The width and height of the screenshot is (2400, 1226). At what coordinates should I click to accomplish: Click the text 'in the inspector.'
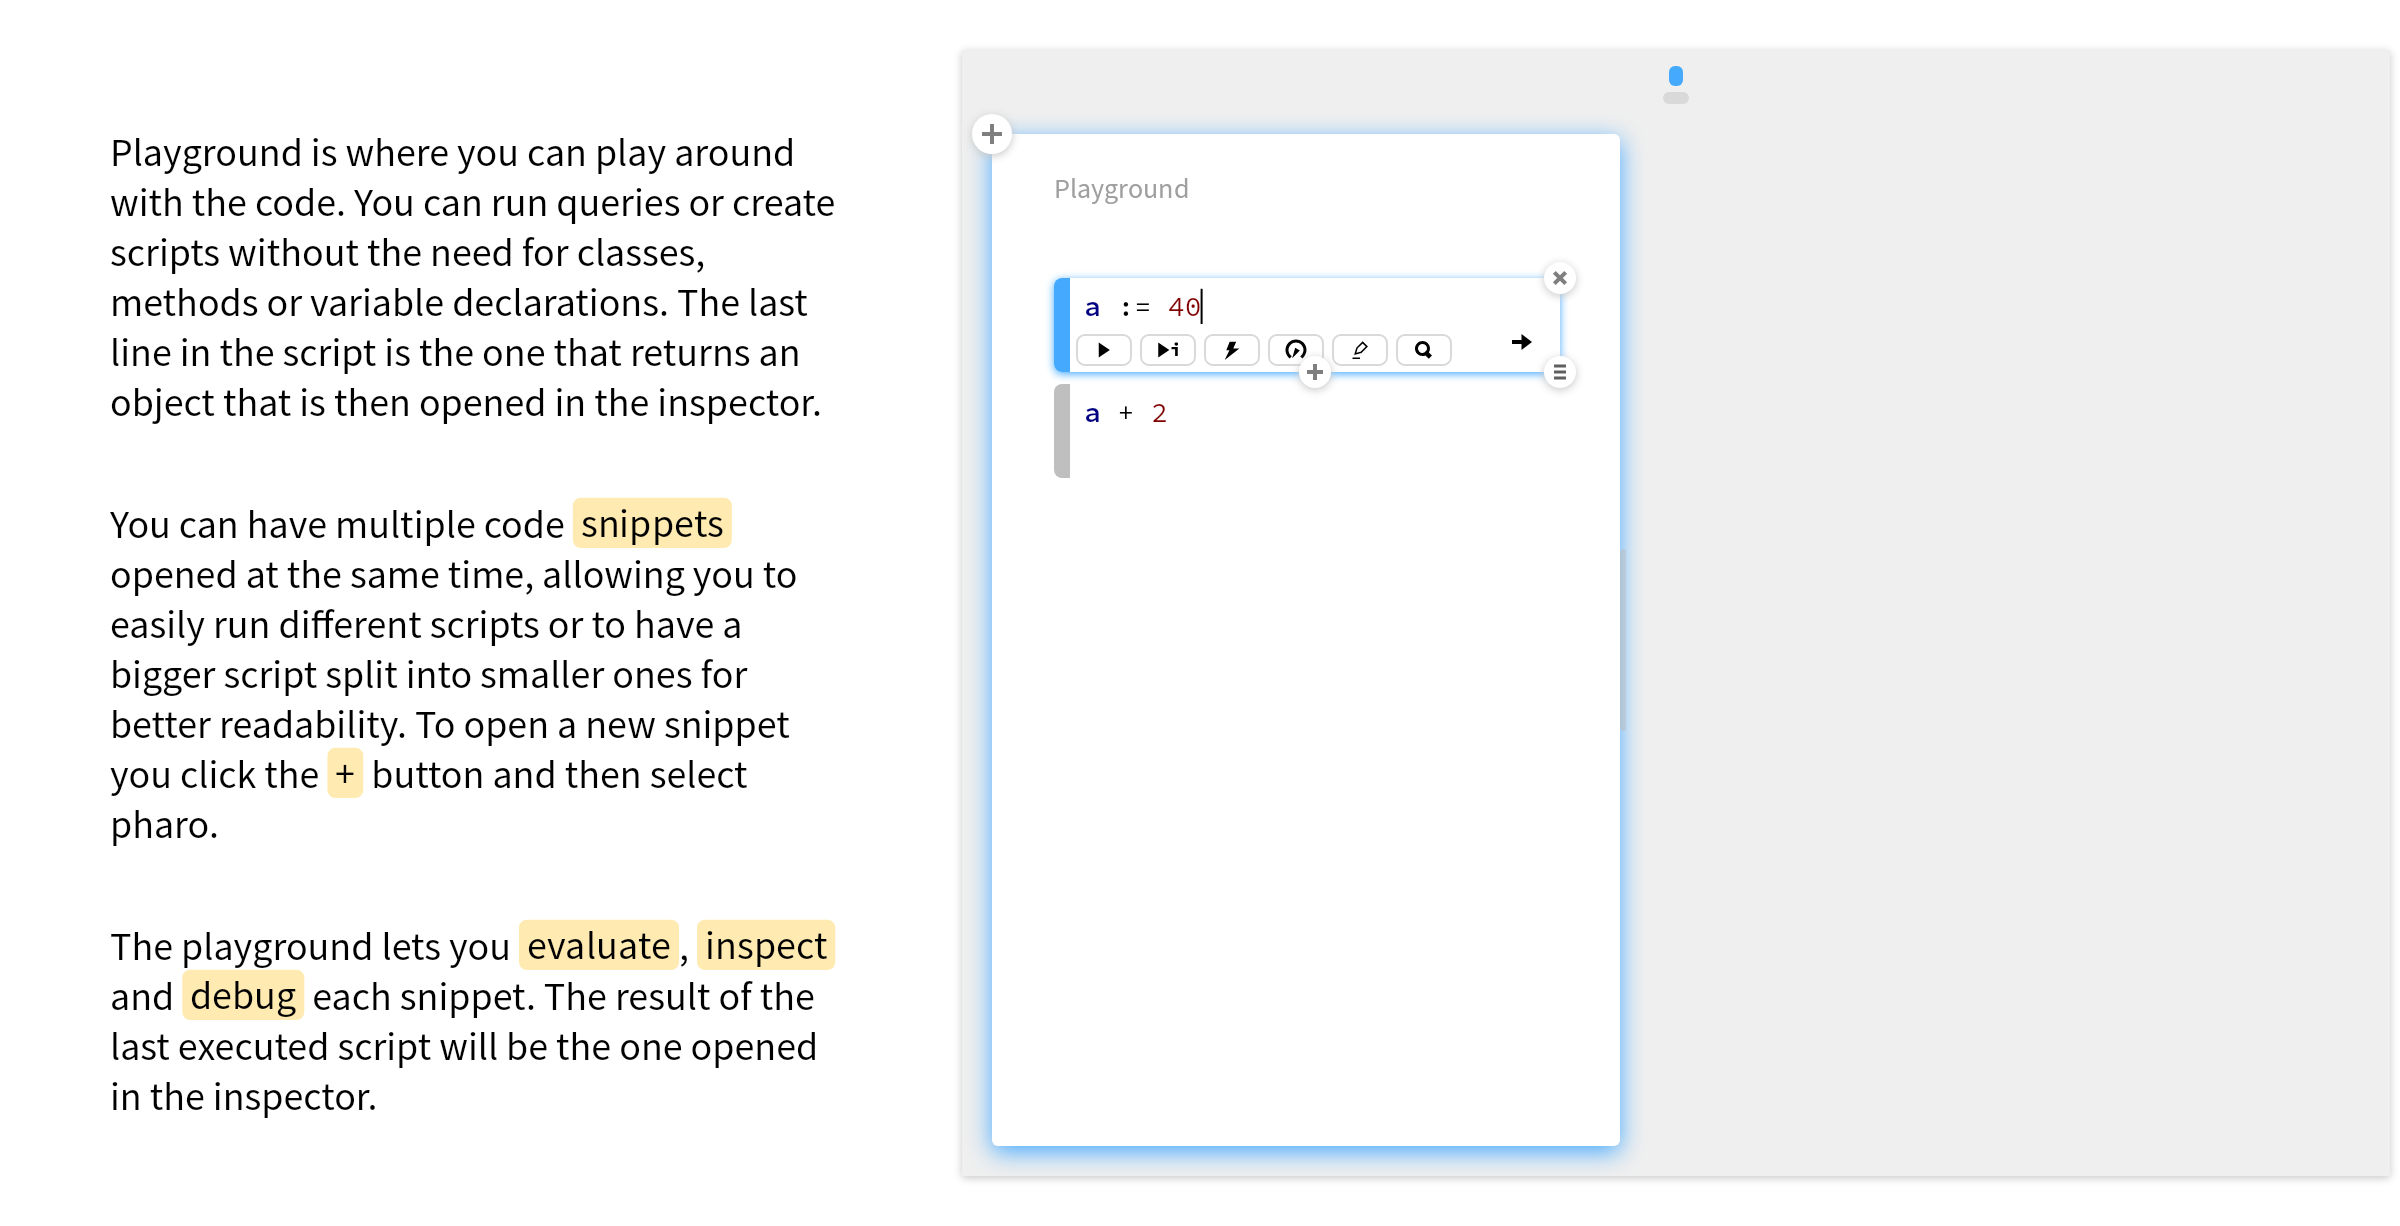pyautogui.click(x=243, y=1097)
